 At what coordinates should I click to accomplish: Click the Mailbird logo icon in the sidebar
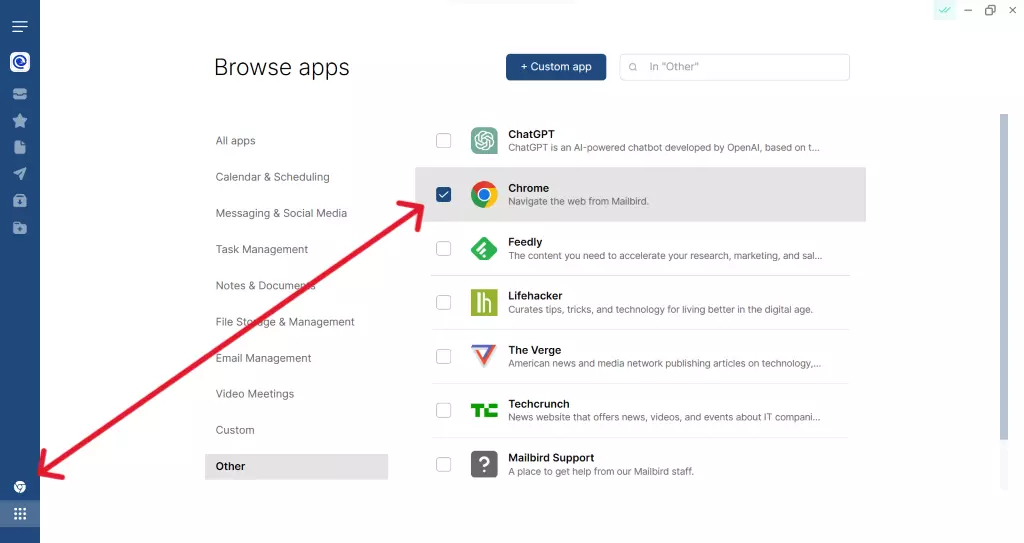tap(19, 62)
